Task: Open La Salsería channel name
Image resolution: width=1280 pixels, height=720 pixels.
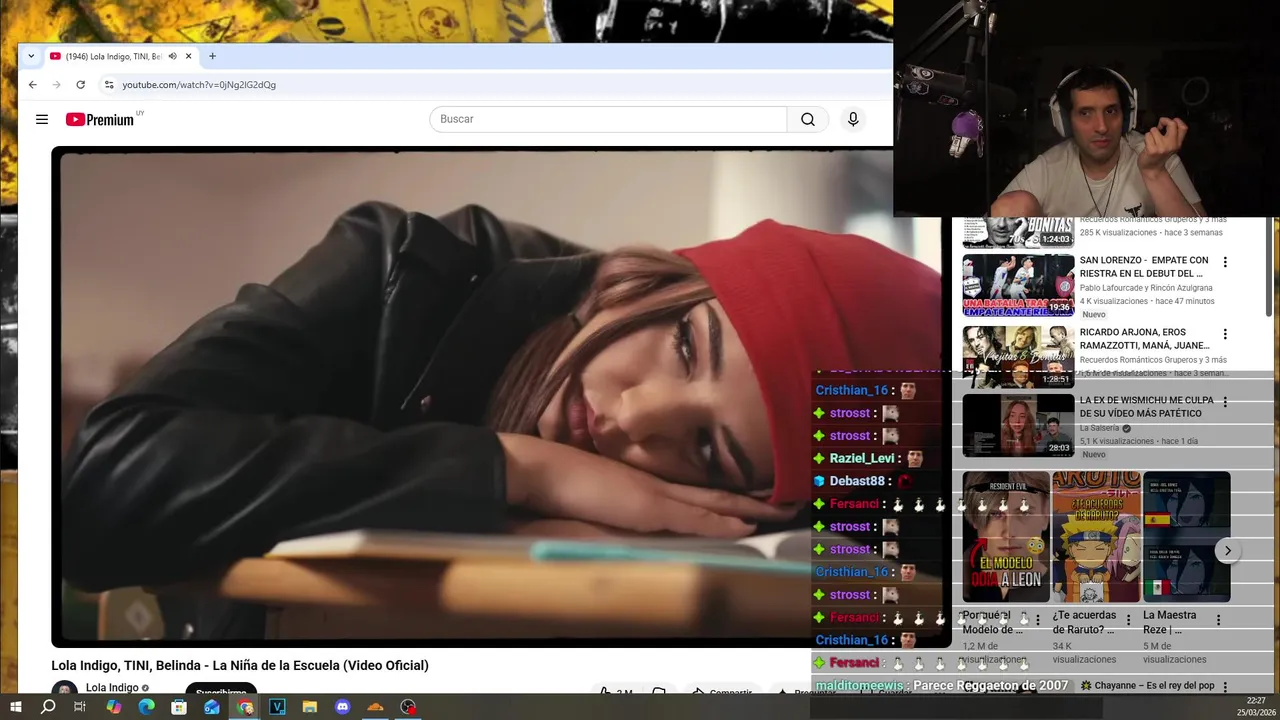Action: click(1100, 428)
